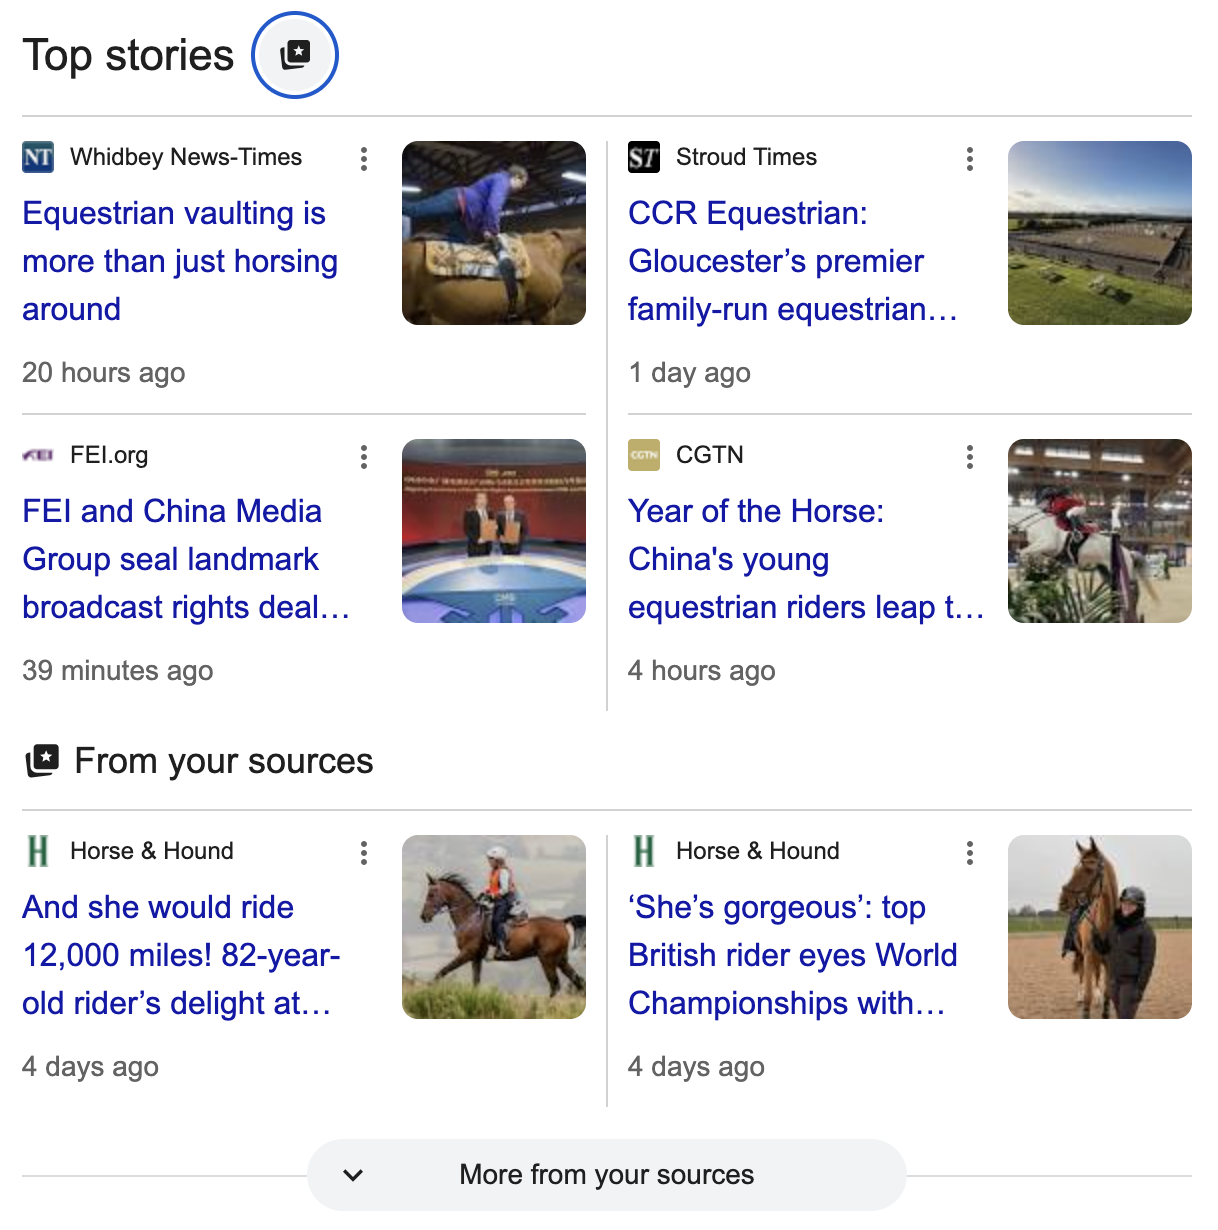1218x1230 pixels.
Task: Open the three-dot menu on the 12,000 miles story
Action: [x=364, y=853]
